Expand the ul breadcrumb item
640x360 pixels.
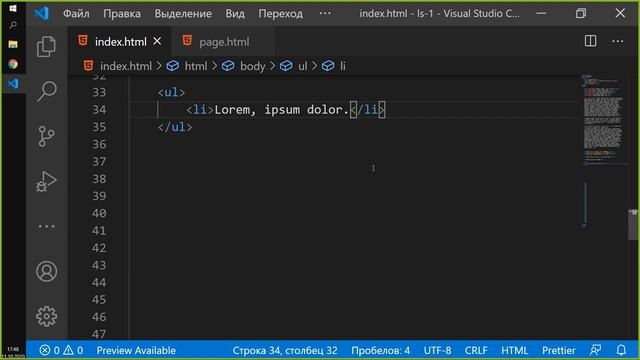302,66
